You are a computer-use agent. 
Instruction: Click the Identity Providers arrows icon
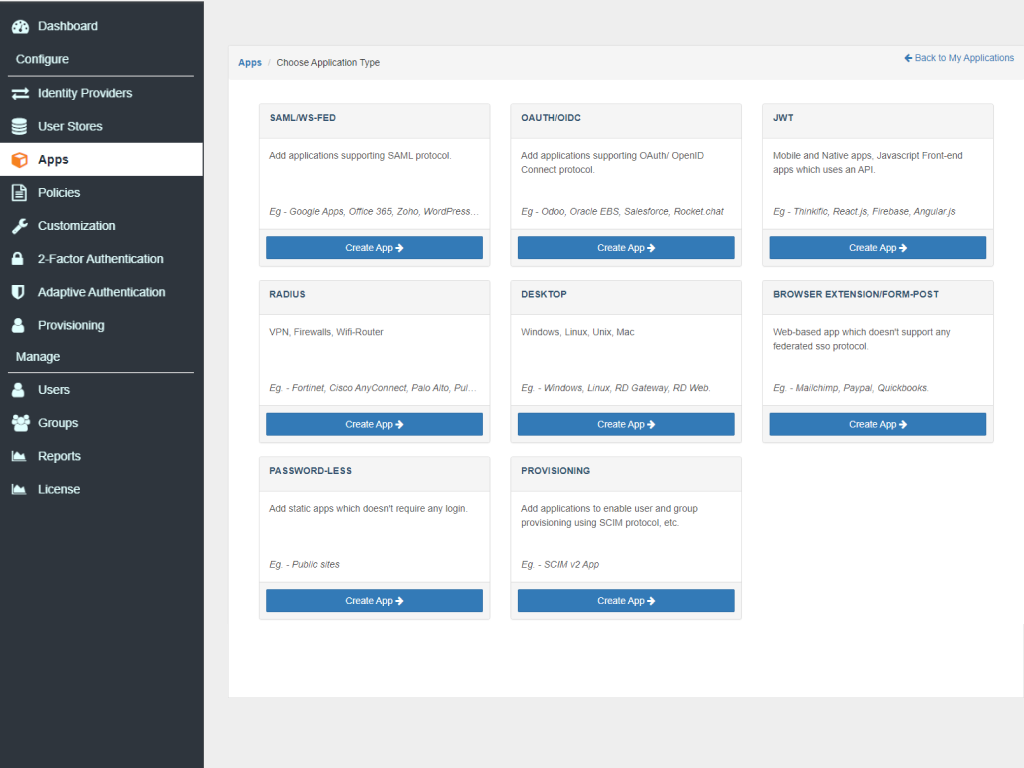(19, 93)
